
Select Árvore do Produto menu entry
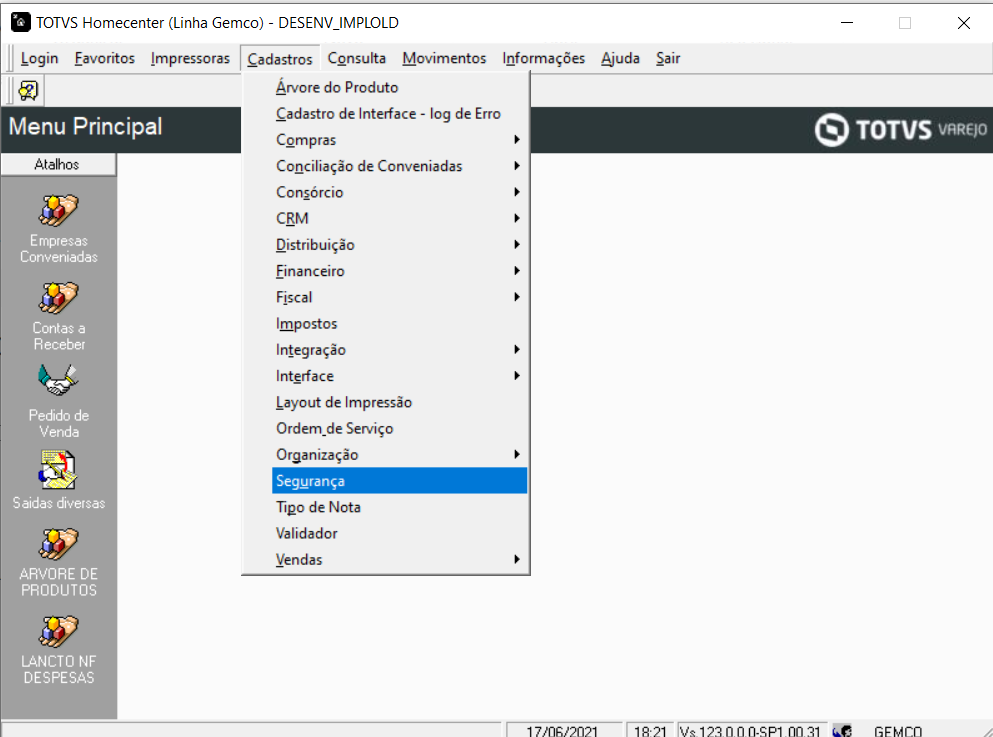tap(400, 87)
